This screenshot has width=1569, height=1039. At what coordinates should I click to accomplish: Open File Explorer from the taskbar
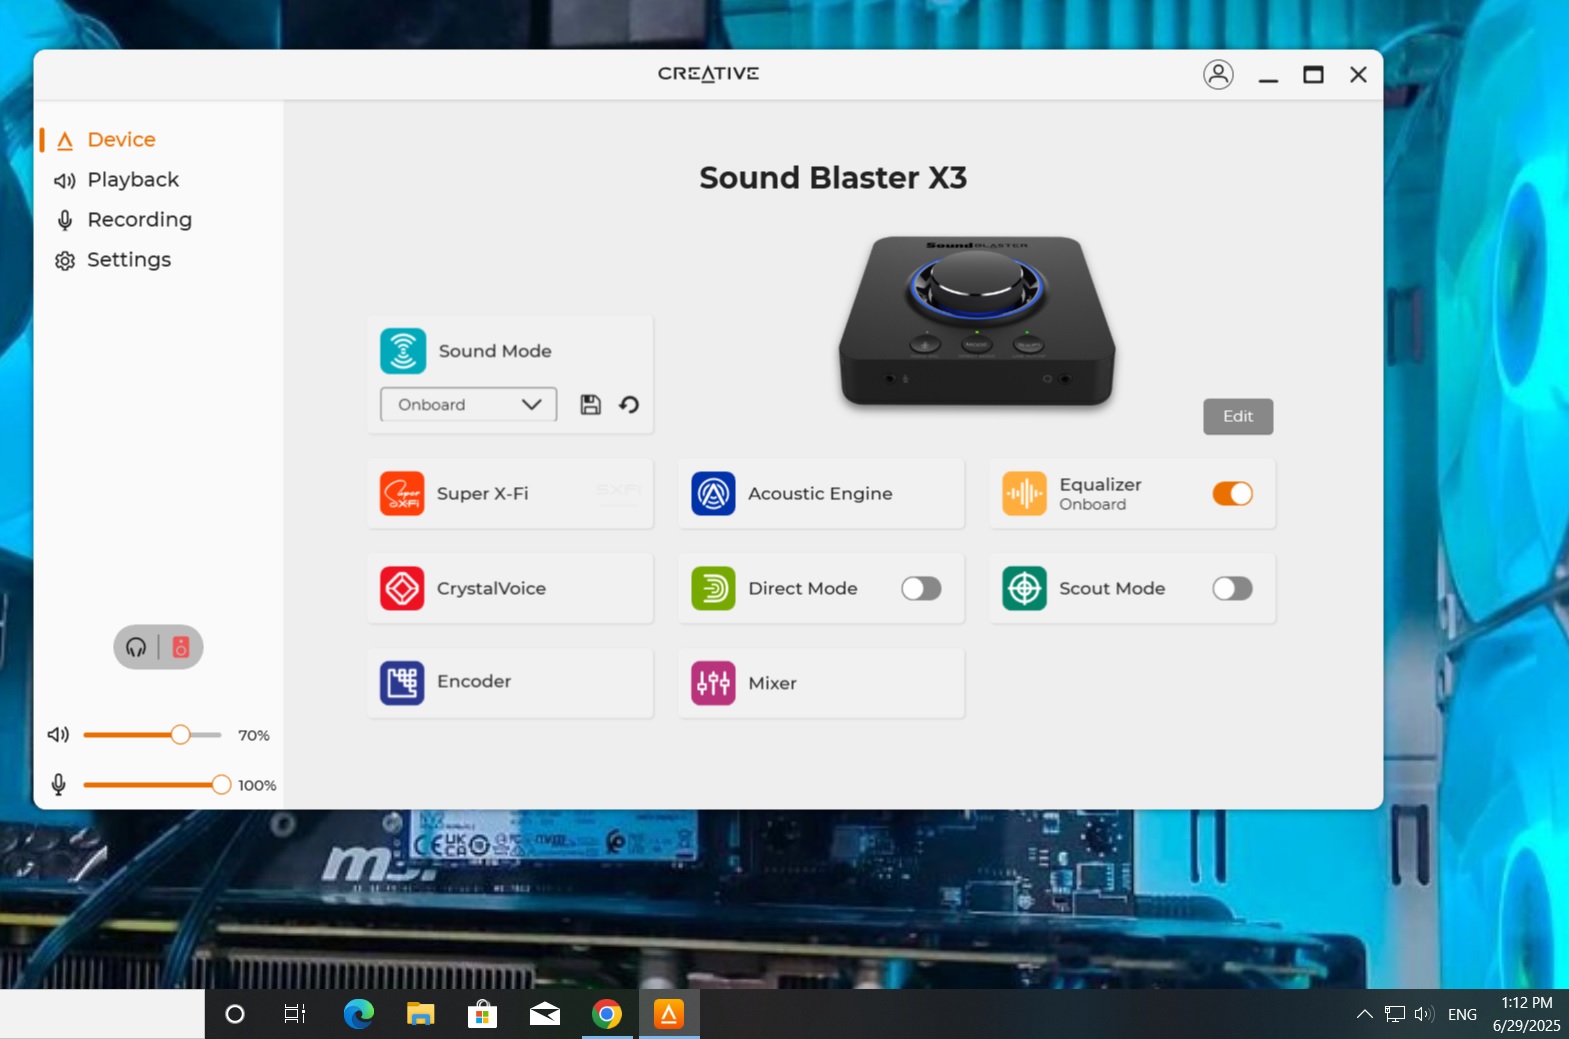coord(420,1014)
